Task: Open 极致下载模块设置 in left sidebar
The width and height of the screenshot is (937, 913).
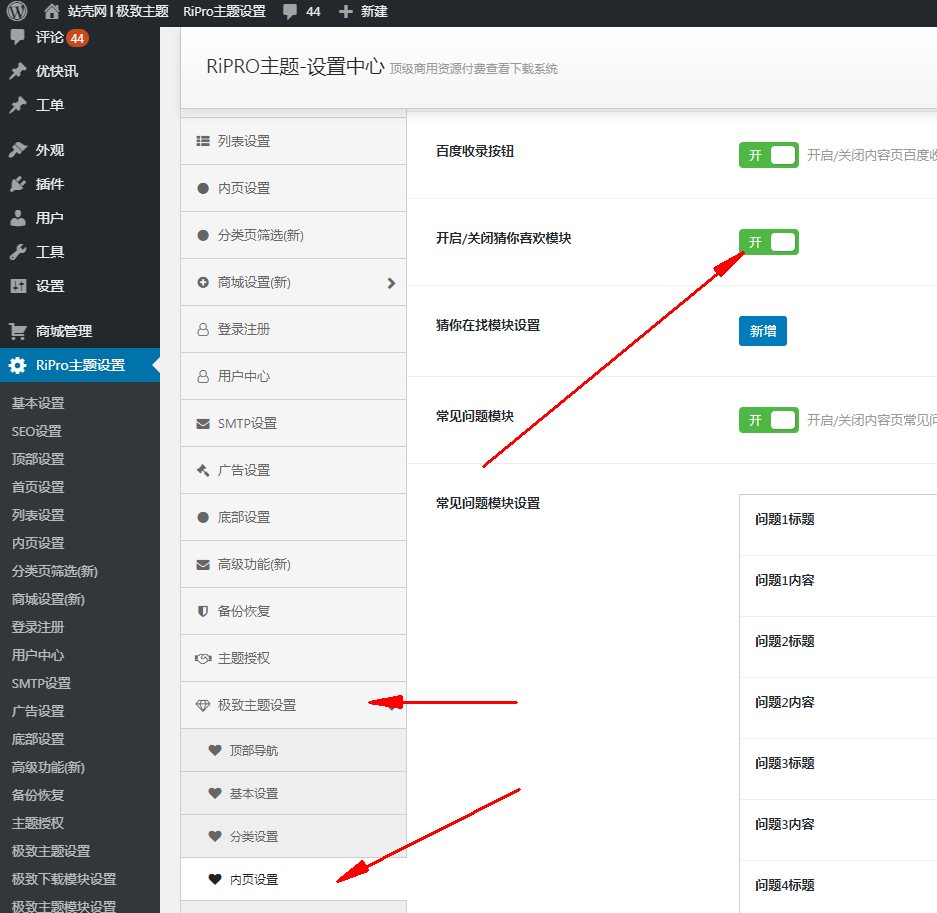Action: pos(64,879)
